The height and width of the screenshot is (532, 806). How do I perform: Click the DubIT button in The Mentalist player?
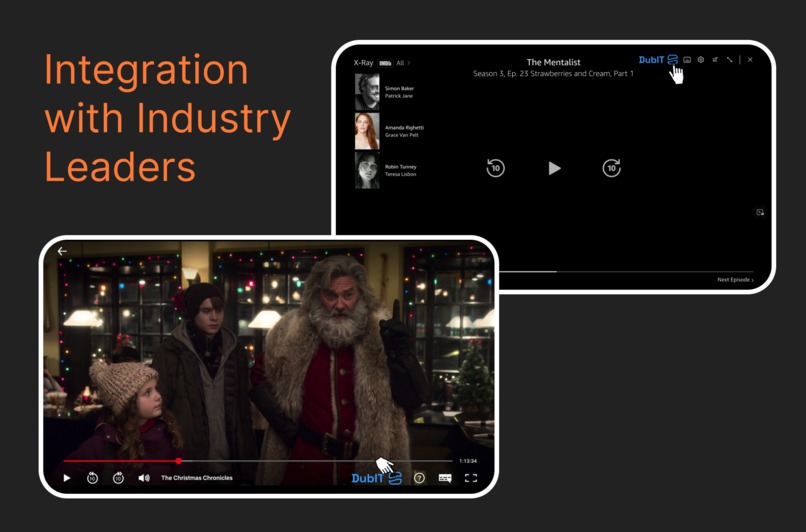coord(658,60)
